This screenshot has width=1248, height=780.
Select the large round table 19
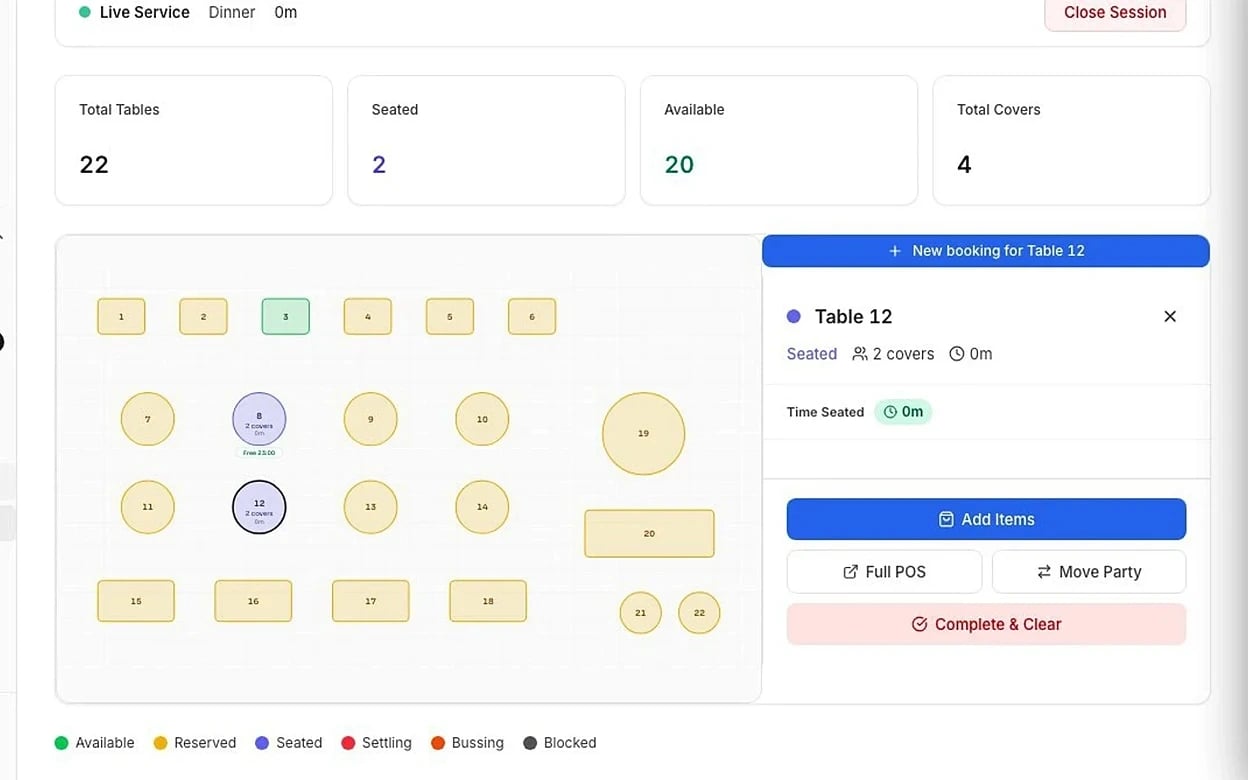(643, 433)
